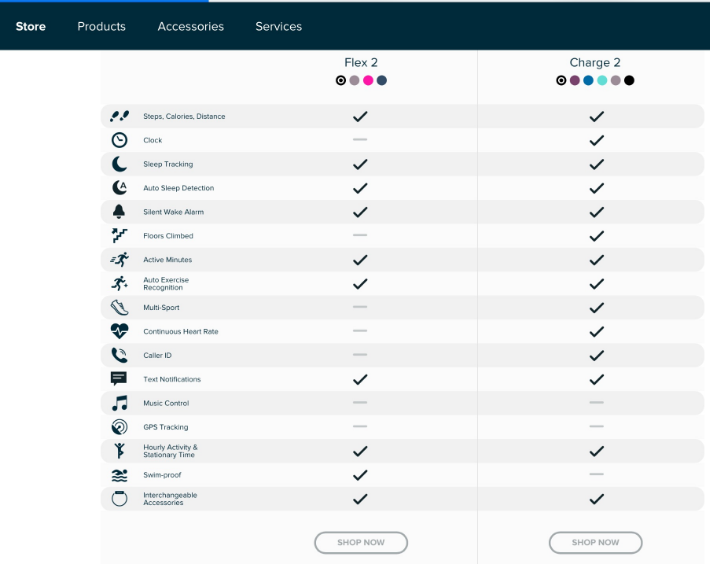Click the Flex 2 checkmark for Swim-proof
710x564 pixels.
tap(360, 475)
